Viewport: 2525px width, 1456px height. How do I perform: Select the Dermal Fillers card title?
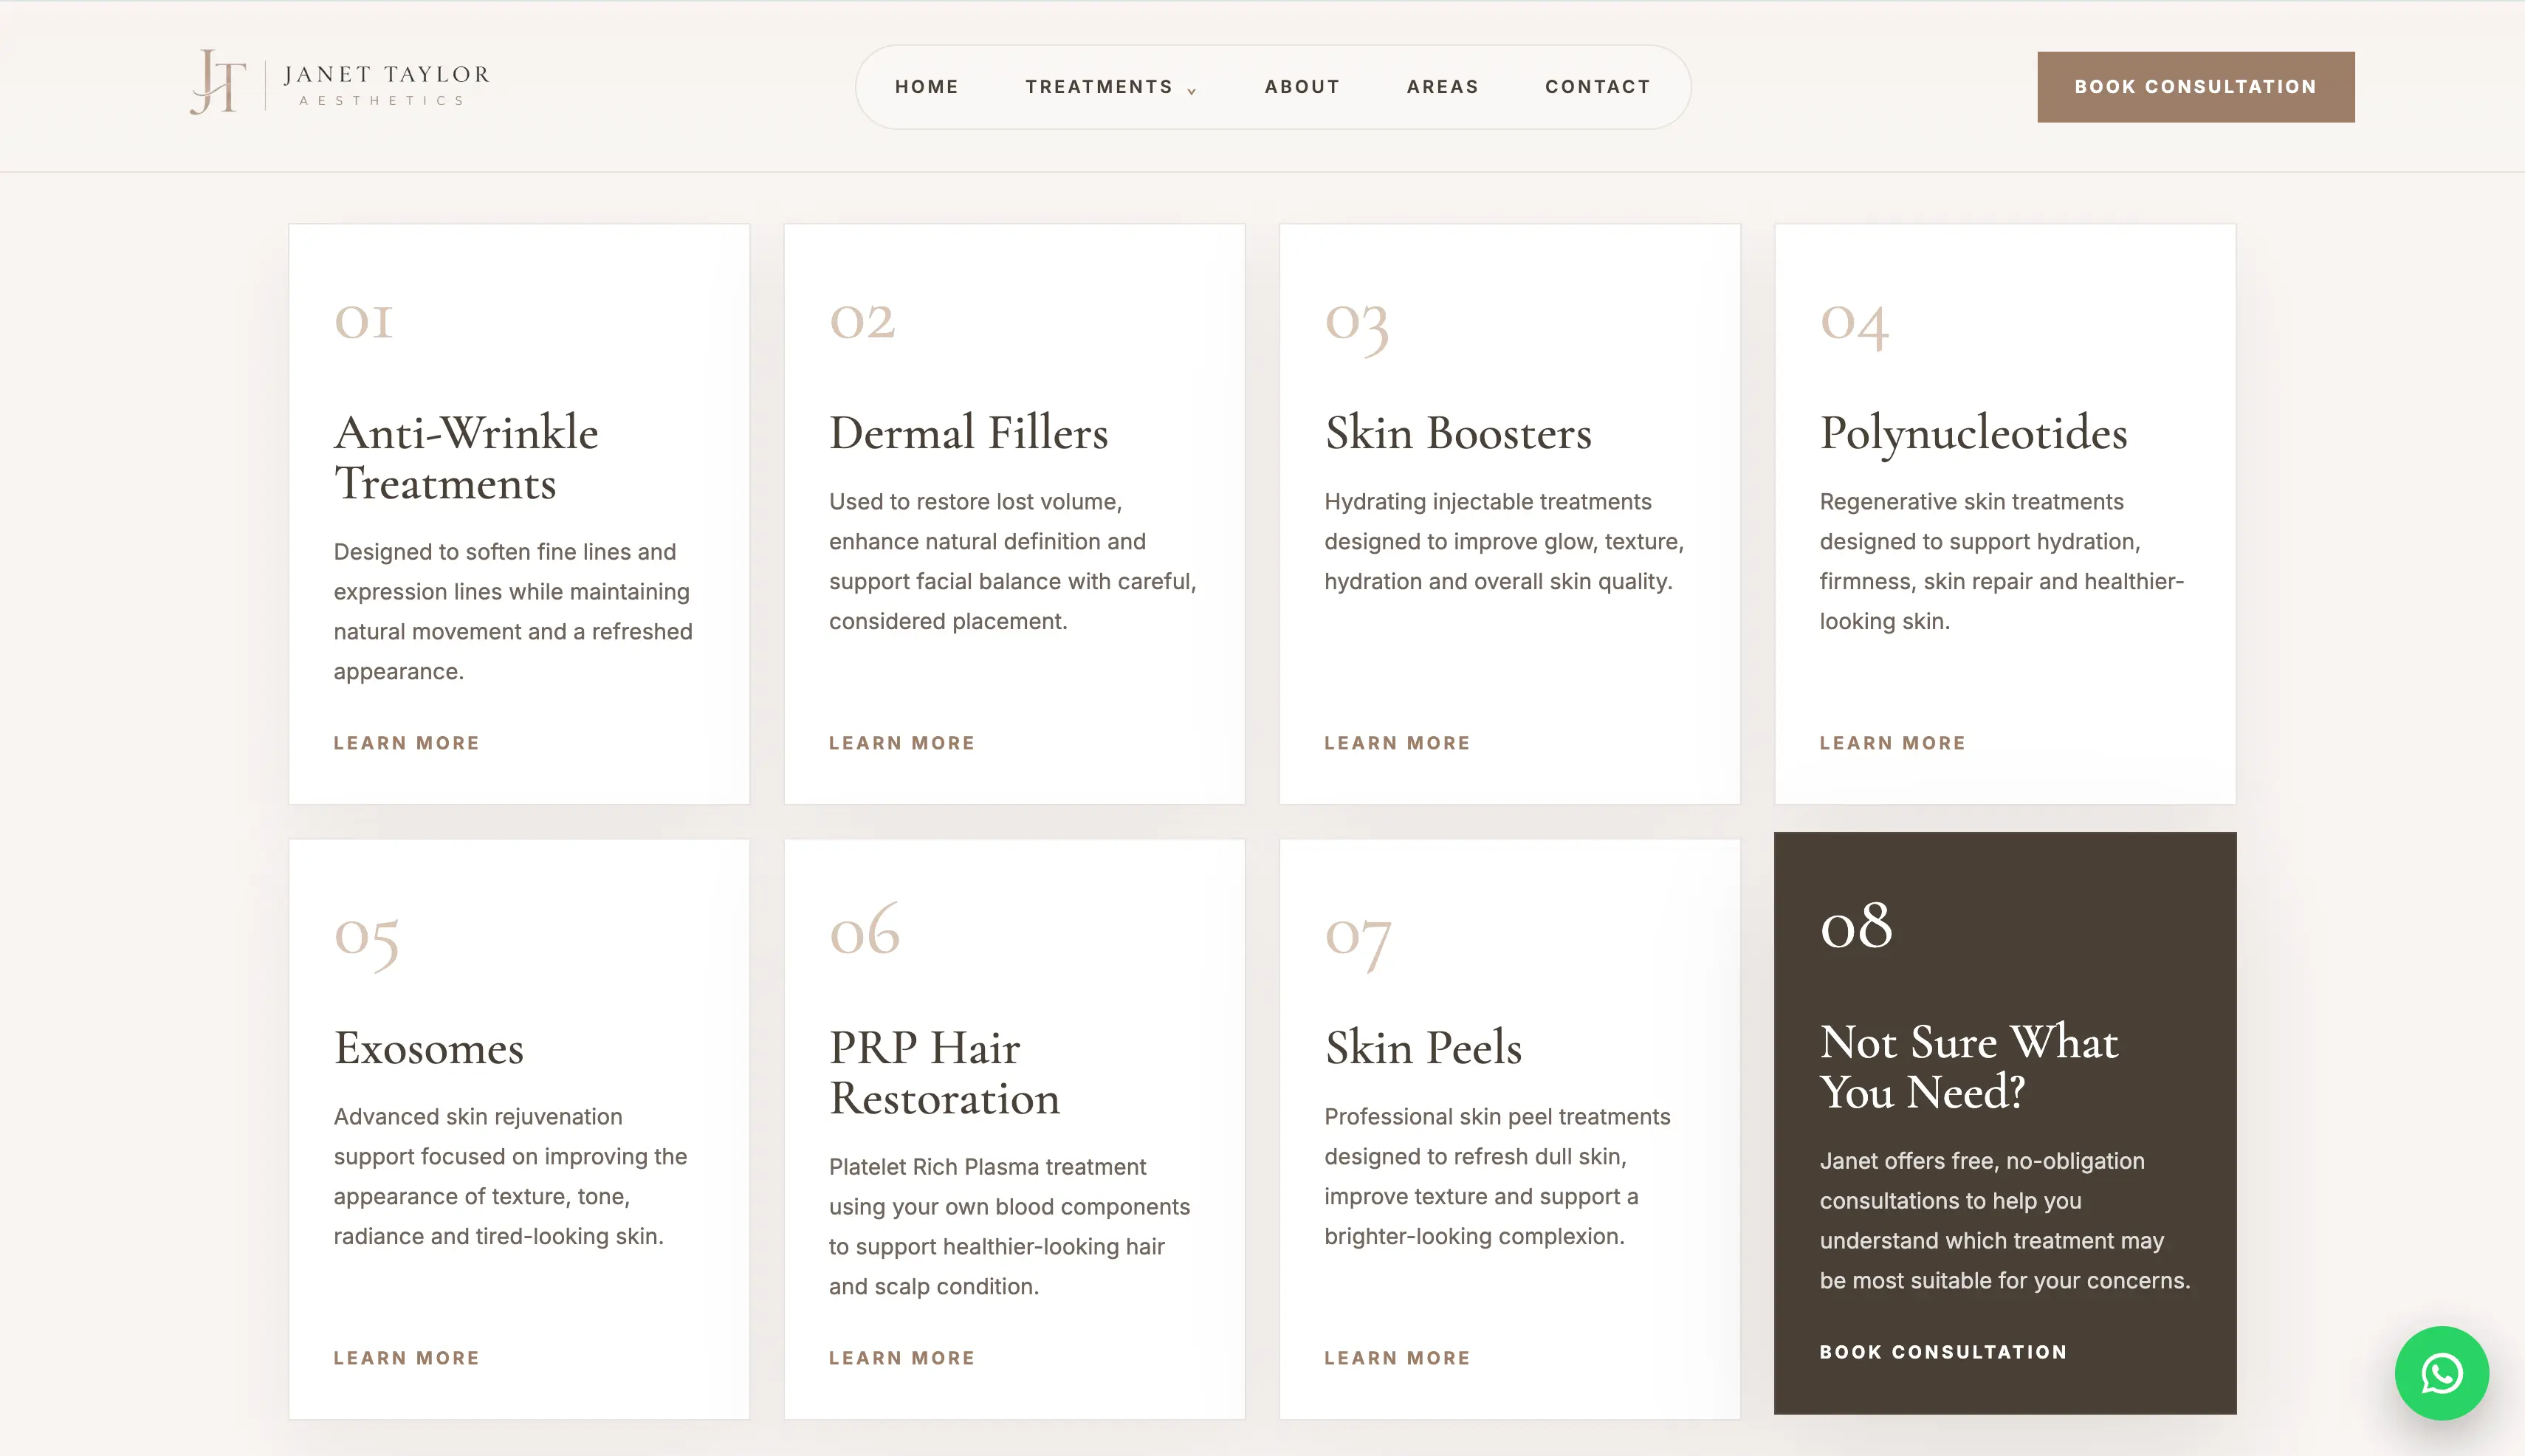pos(968,433)
